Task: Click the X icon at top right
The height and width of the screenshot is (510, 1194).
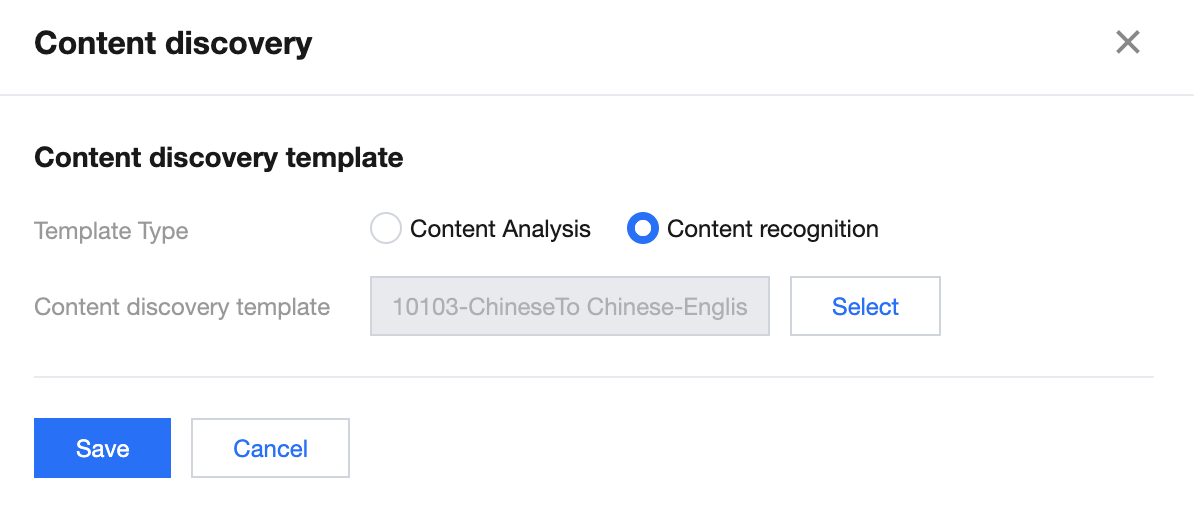Action: [x=1127, y=43]
